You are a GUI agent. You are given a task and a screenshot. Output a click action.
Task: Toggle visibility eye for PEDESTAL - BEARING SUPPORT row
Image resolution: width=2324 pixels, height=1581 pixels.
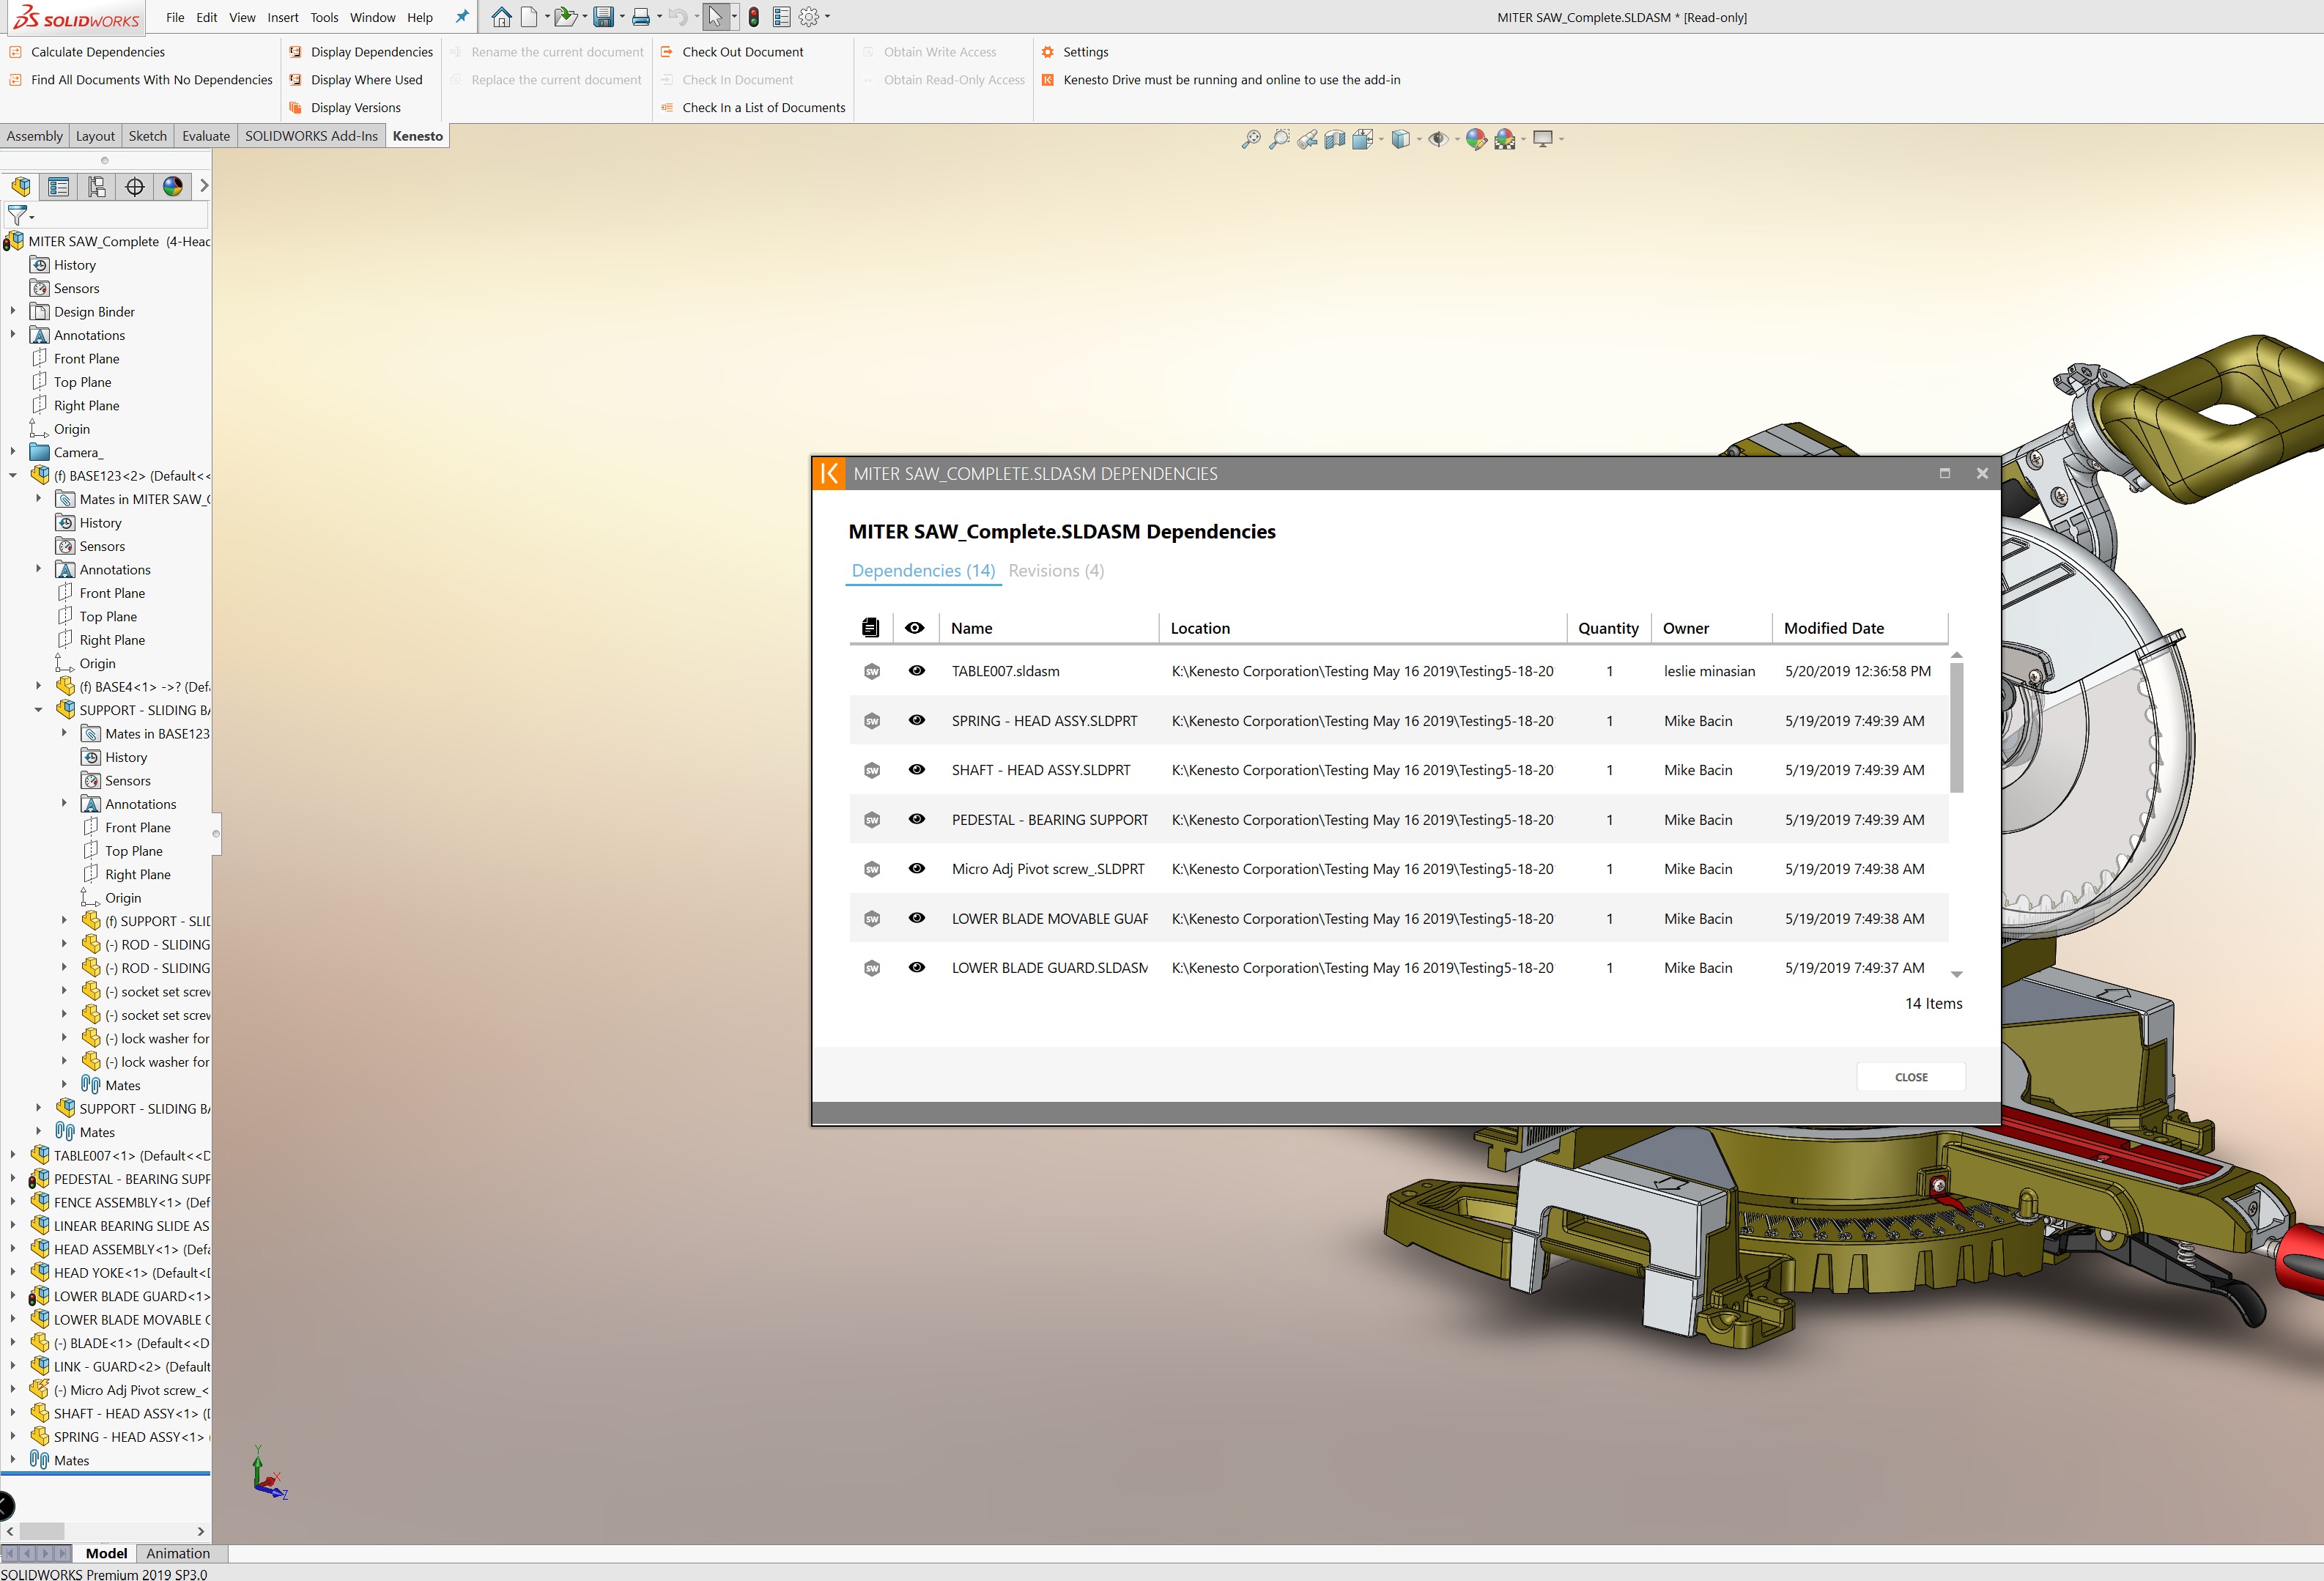916,819
